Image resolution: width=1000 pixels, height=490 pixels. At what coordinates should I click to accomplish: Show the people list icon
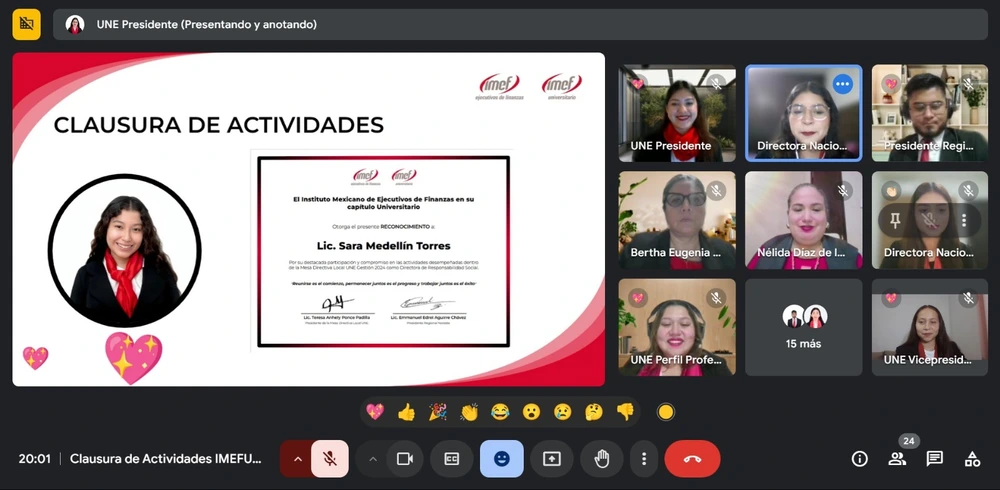tap(897, 459)
